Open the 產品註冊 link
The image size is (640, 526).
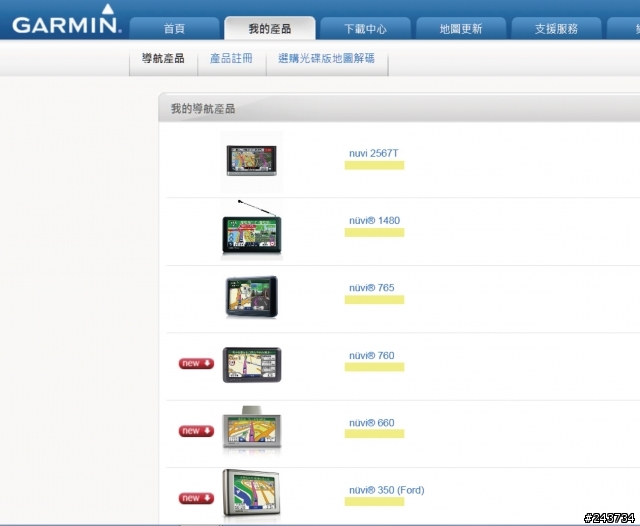[231, 58]
